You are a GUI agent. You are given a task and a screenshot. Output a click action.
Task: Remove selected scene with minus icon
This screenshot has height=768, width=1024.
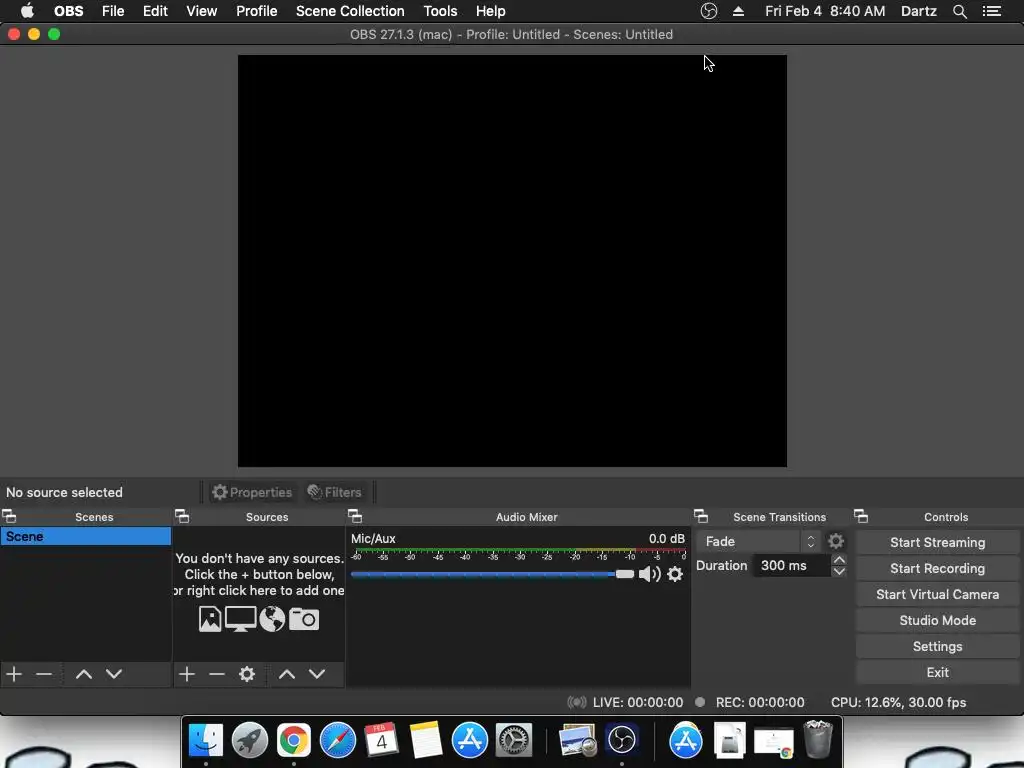44,674
